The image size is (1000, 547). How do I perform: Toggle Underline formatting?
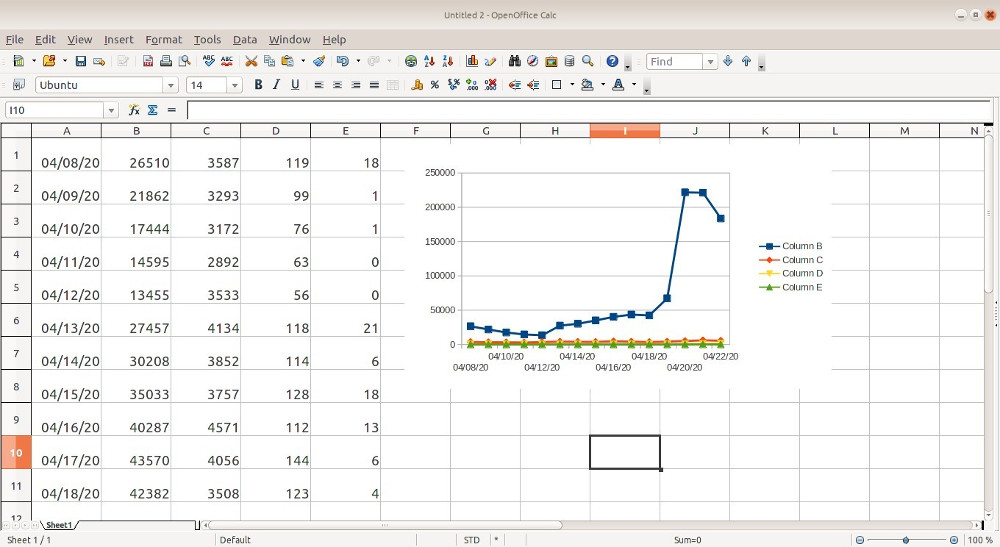click(x=295, y=85)
